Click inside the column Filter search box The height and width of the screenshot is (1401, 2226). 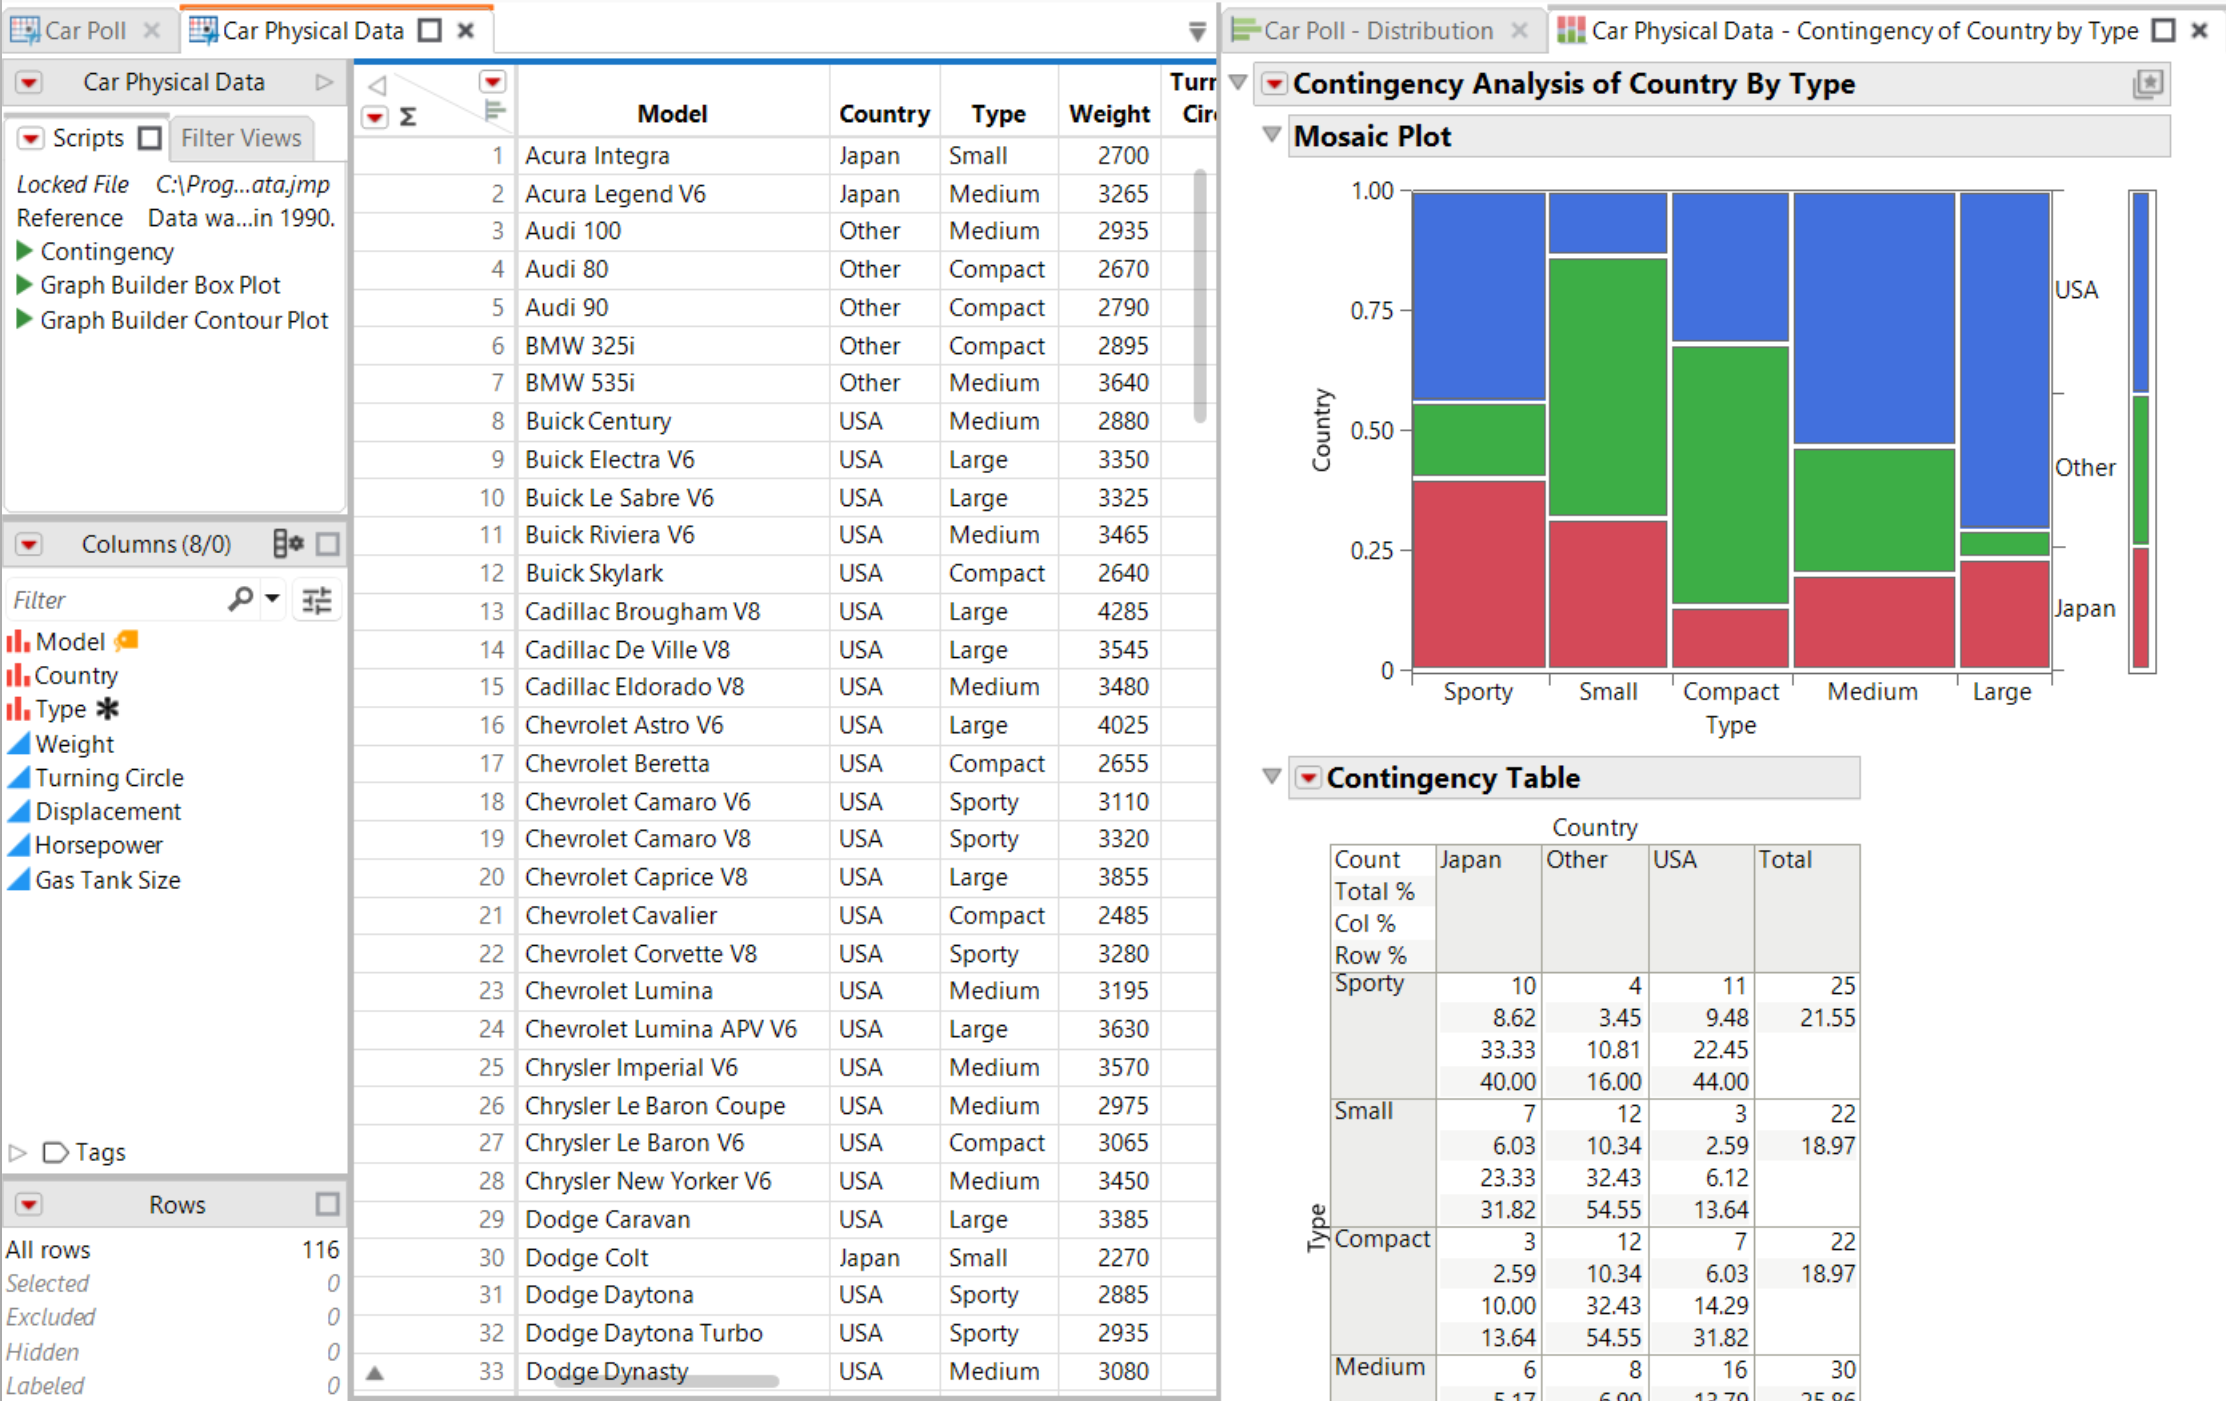[x=110, y=599]
